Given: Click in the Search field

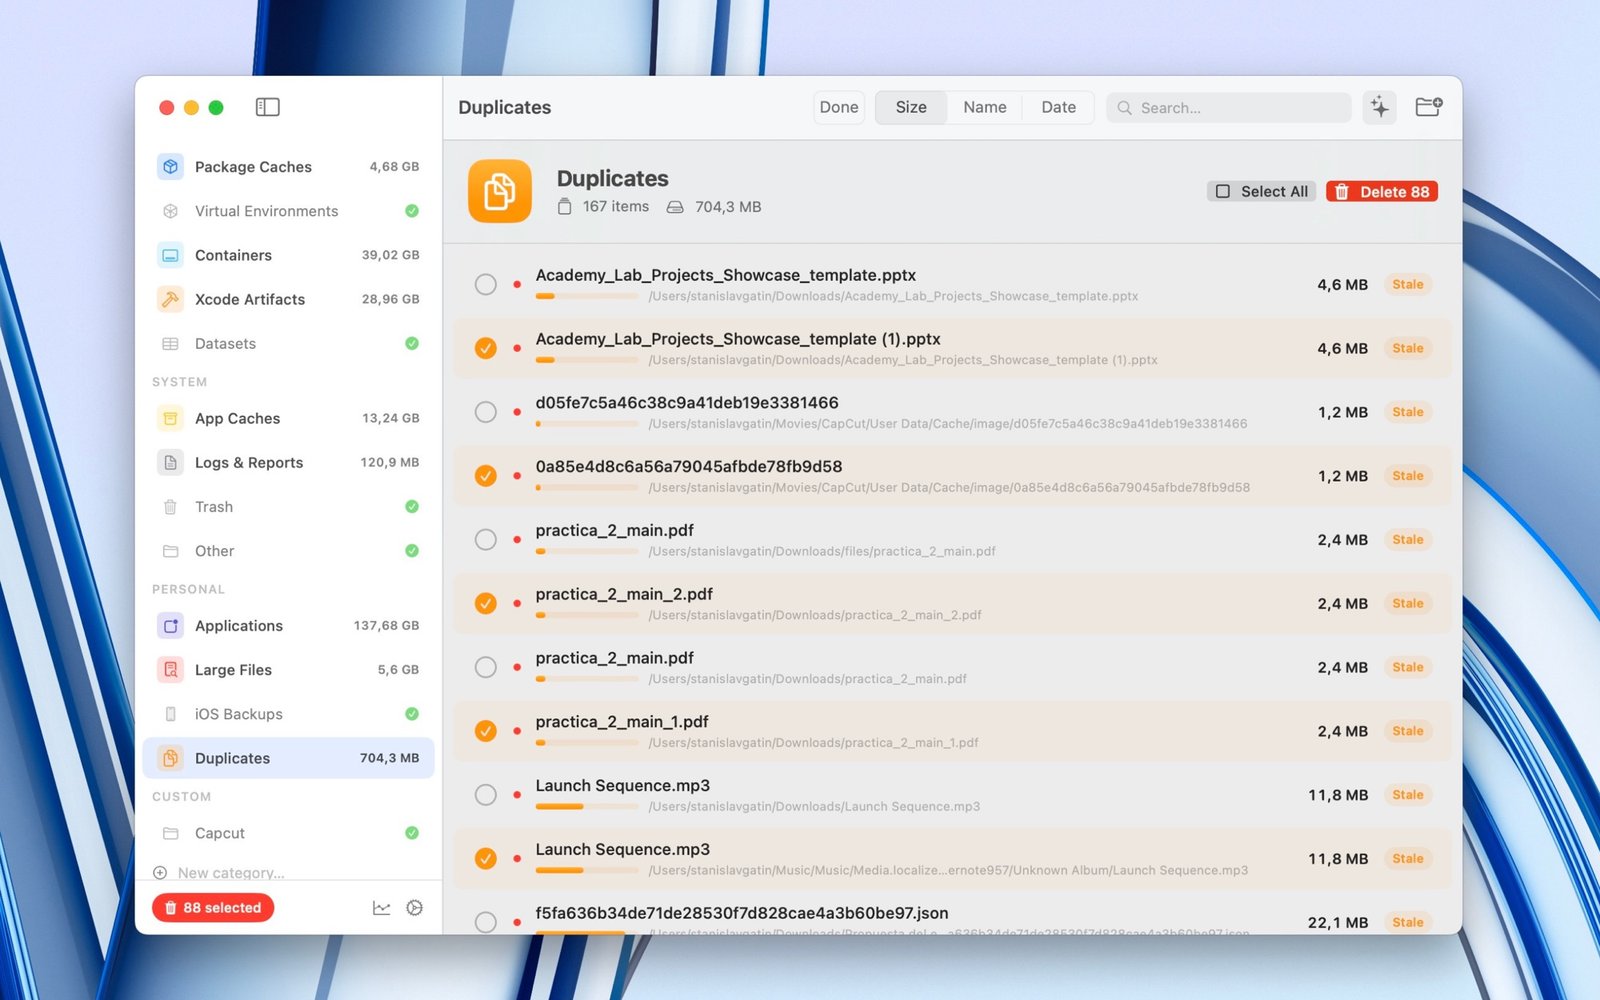Looking at the screenshot, I should (1229, 108).
